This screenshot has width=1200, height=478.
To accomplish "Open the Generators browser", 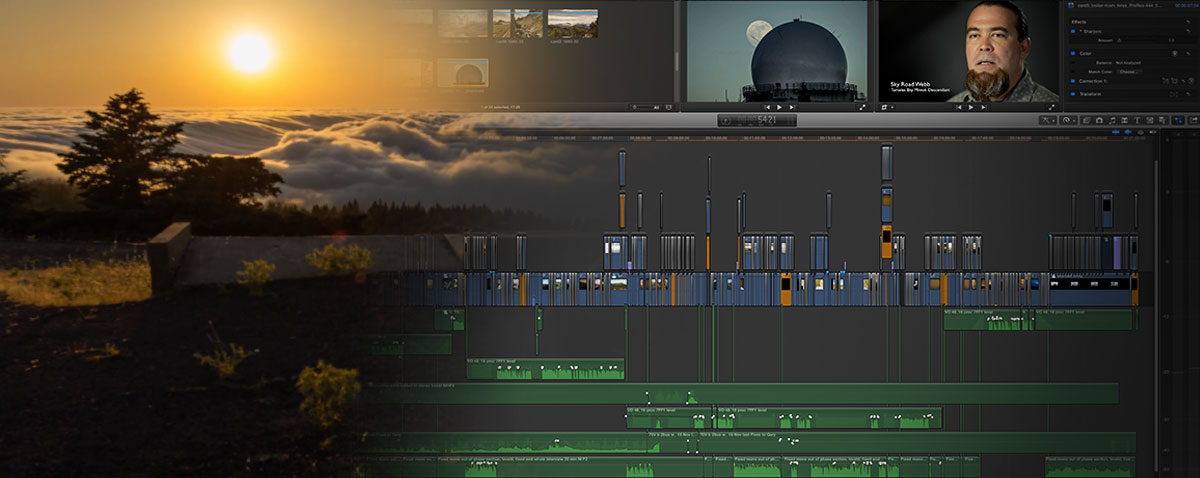I will (x=1150, y=120).
